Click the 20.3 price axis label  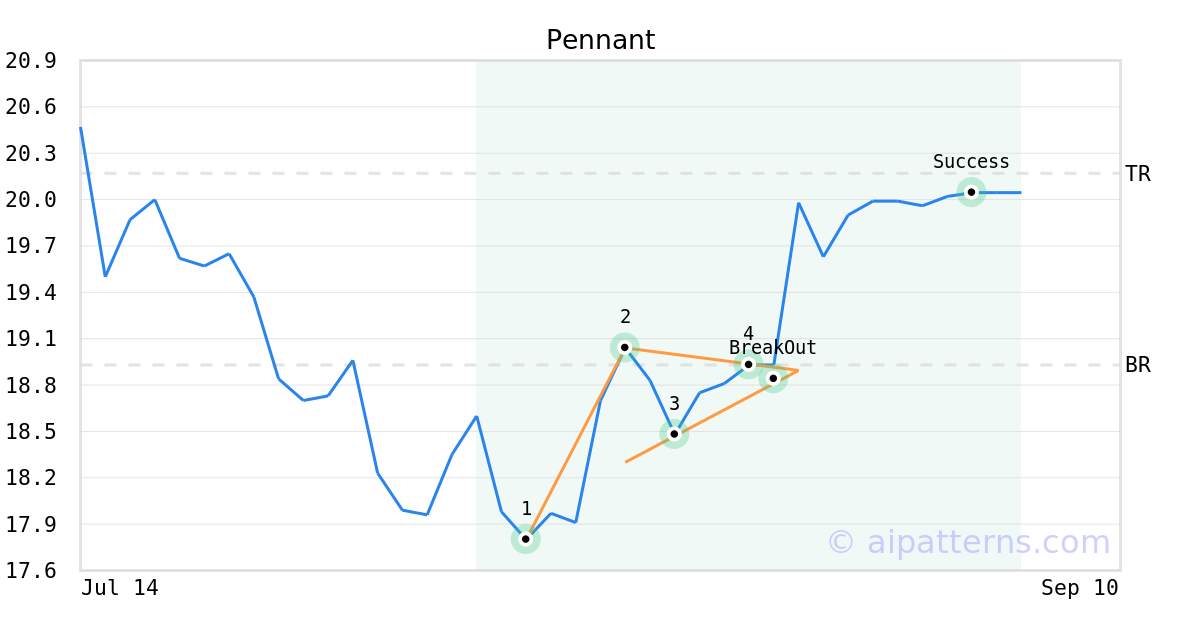point(30,154)
